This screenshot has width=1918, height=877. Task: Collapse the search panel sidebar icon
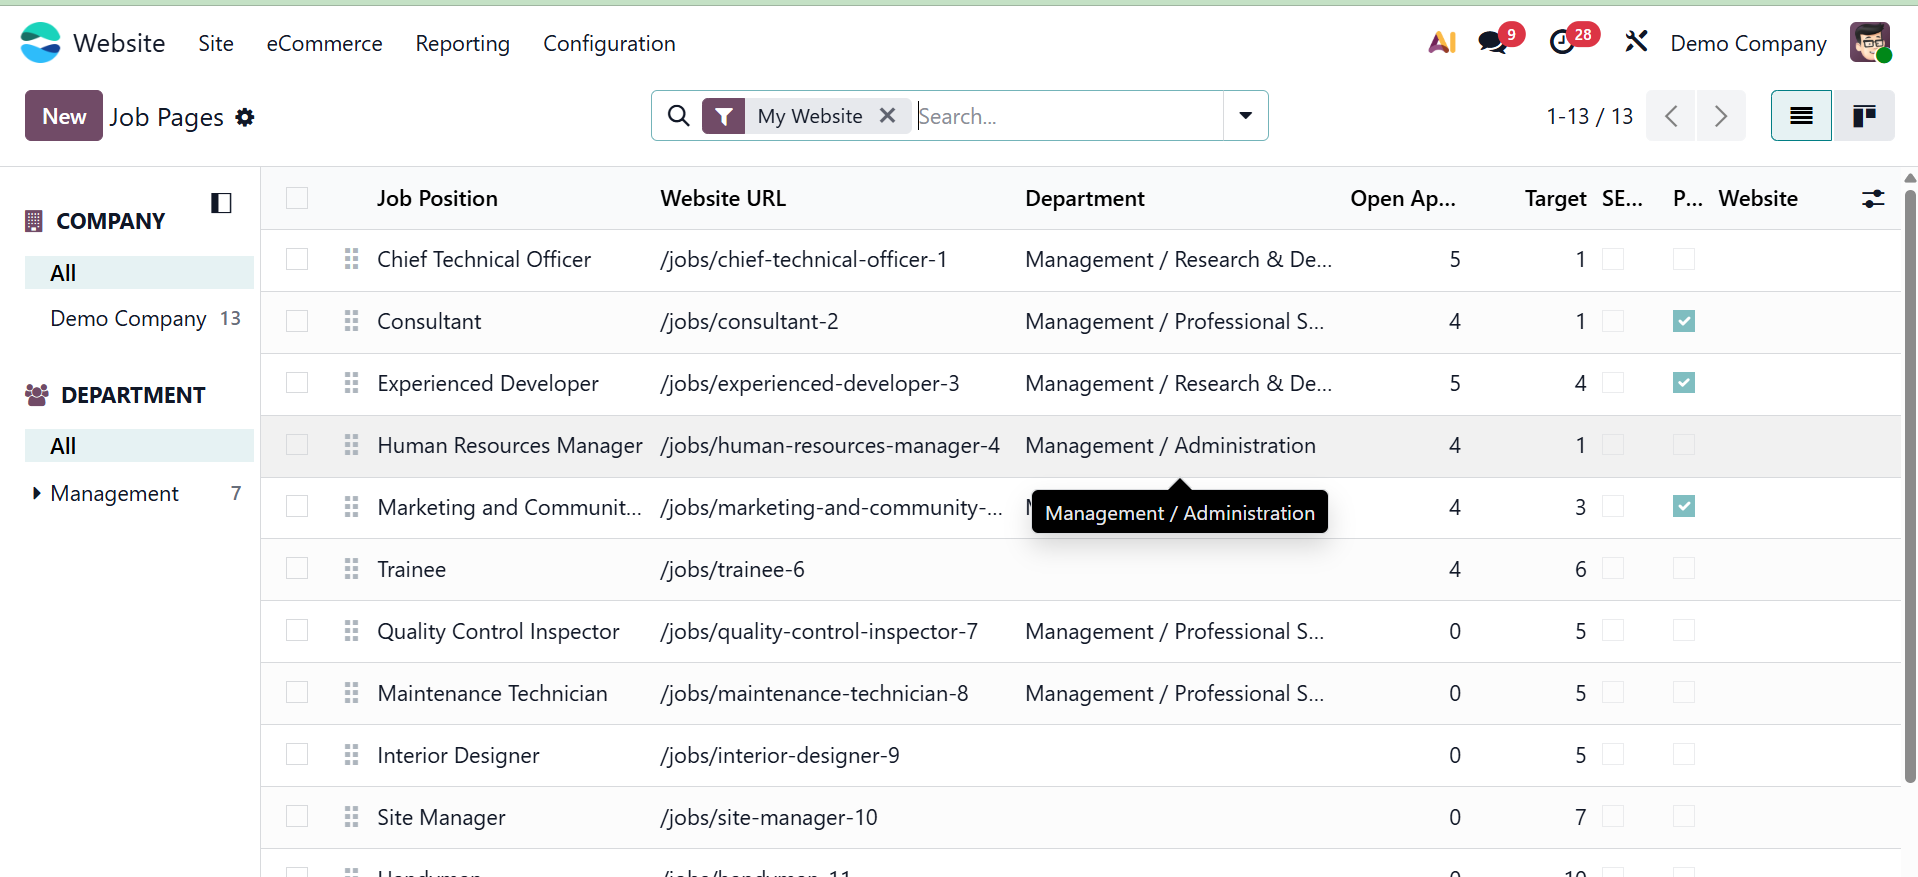(221, 203)
